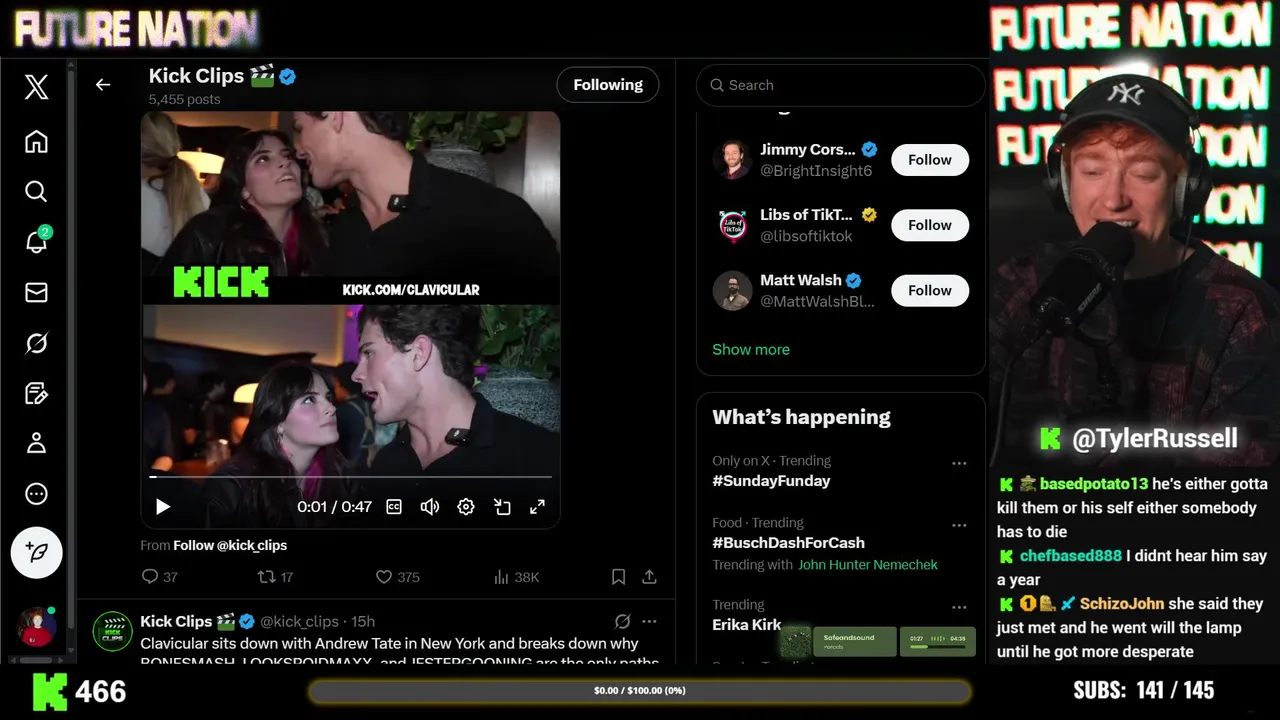
Task: Open video playback settings gear
Action: click(466, 507)
